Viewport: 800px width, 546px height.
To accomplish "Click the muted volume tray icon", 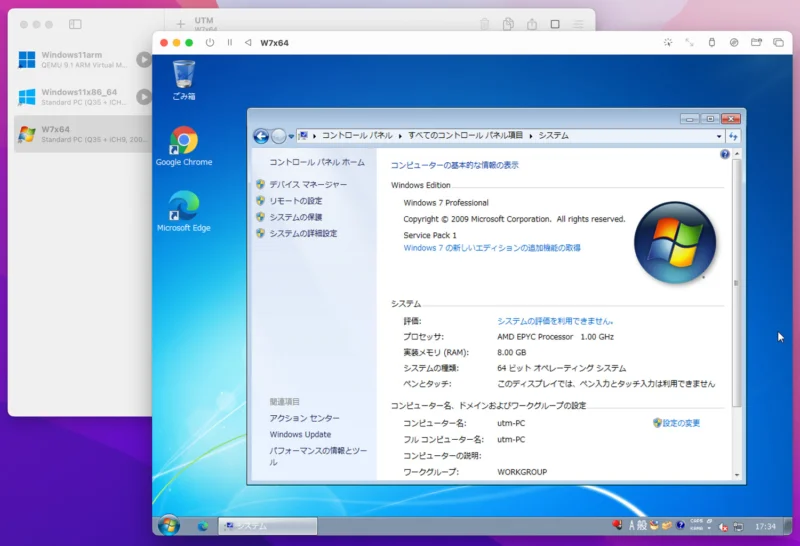I will pos(723,527).
